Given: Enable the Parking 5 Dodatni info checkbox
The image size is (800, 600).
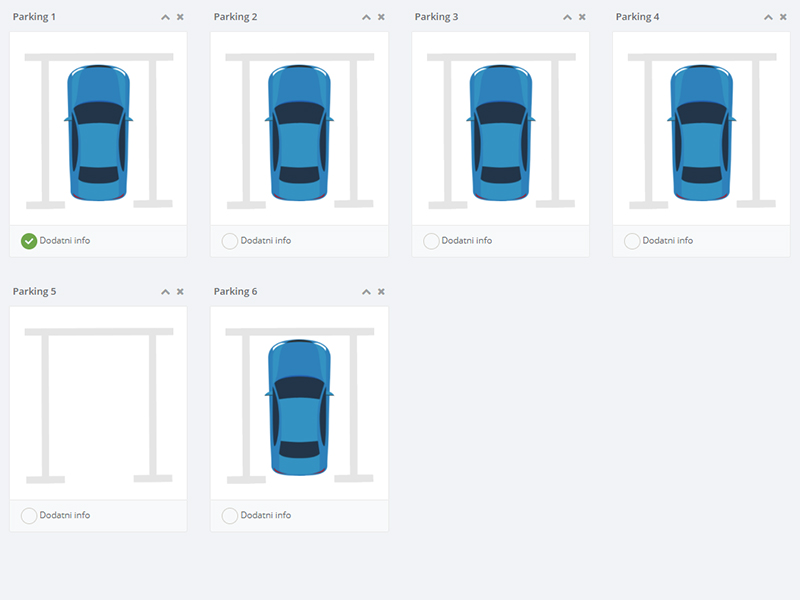Looking at the screenshot, I should click(x=29, y=516).
